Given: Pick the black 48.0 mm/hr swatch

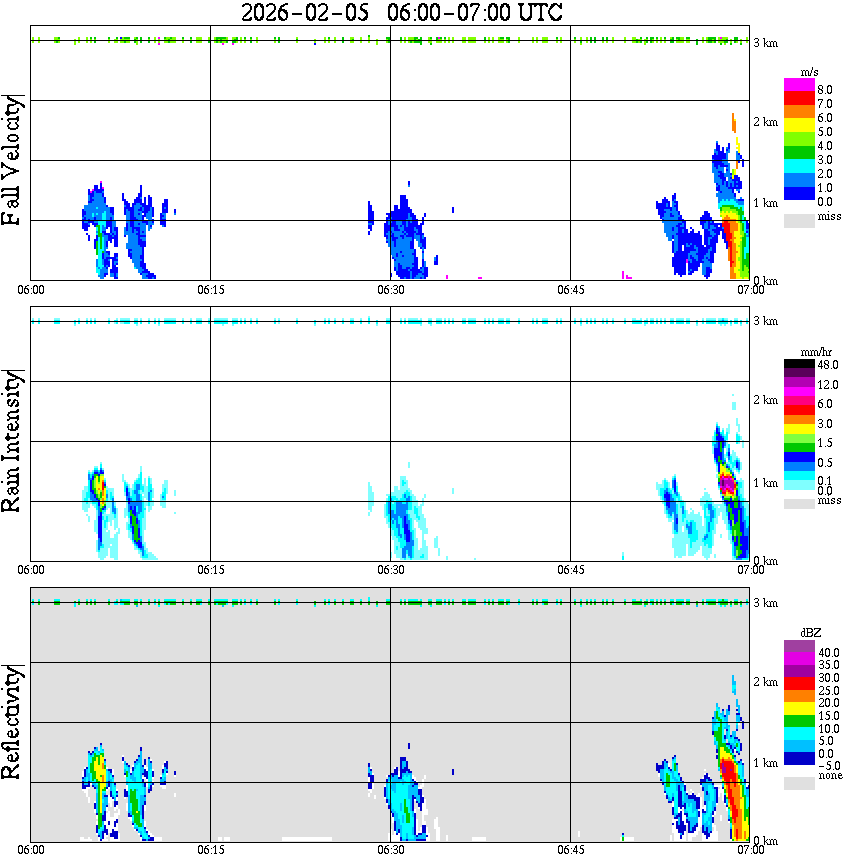Looking at the screenshot, I should pos(799,364).
